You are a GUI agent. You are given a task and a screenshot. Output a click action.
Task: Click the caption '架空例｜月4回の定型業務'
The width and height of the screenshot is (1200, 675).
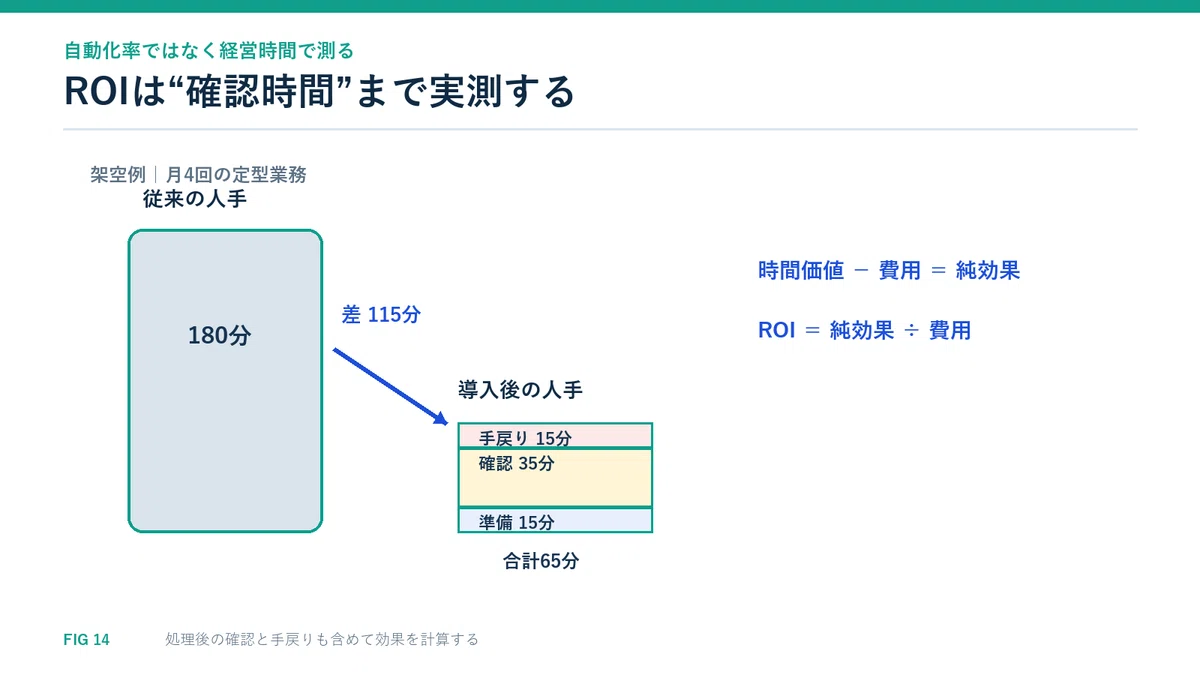(x=198, y=175)
